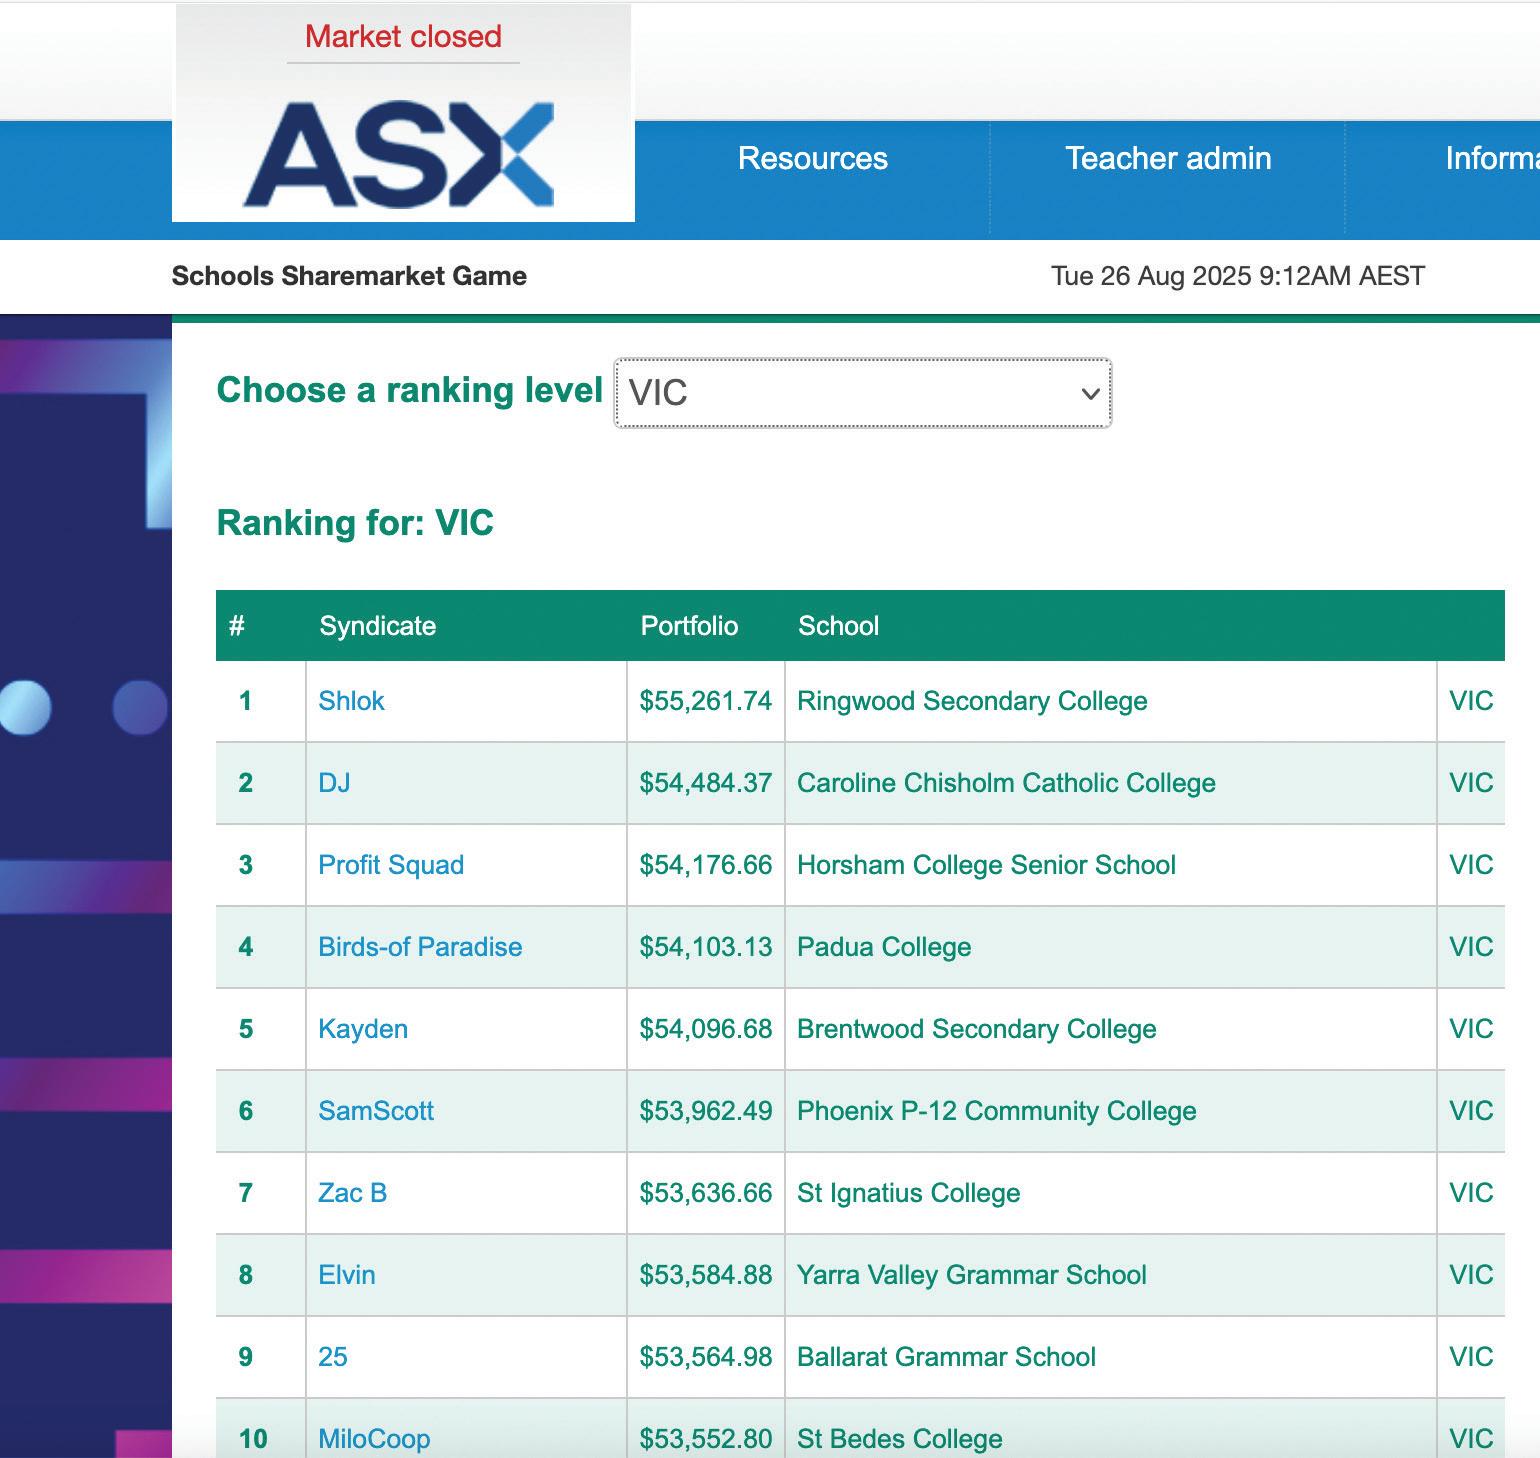The width and height of the screenshot is (1540, 1458).
Task: Click Brentwood Secondary College school name
Action: (x=977, y=1029)
